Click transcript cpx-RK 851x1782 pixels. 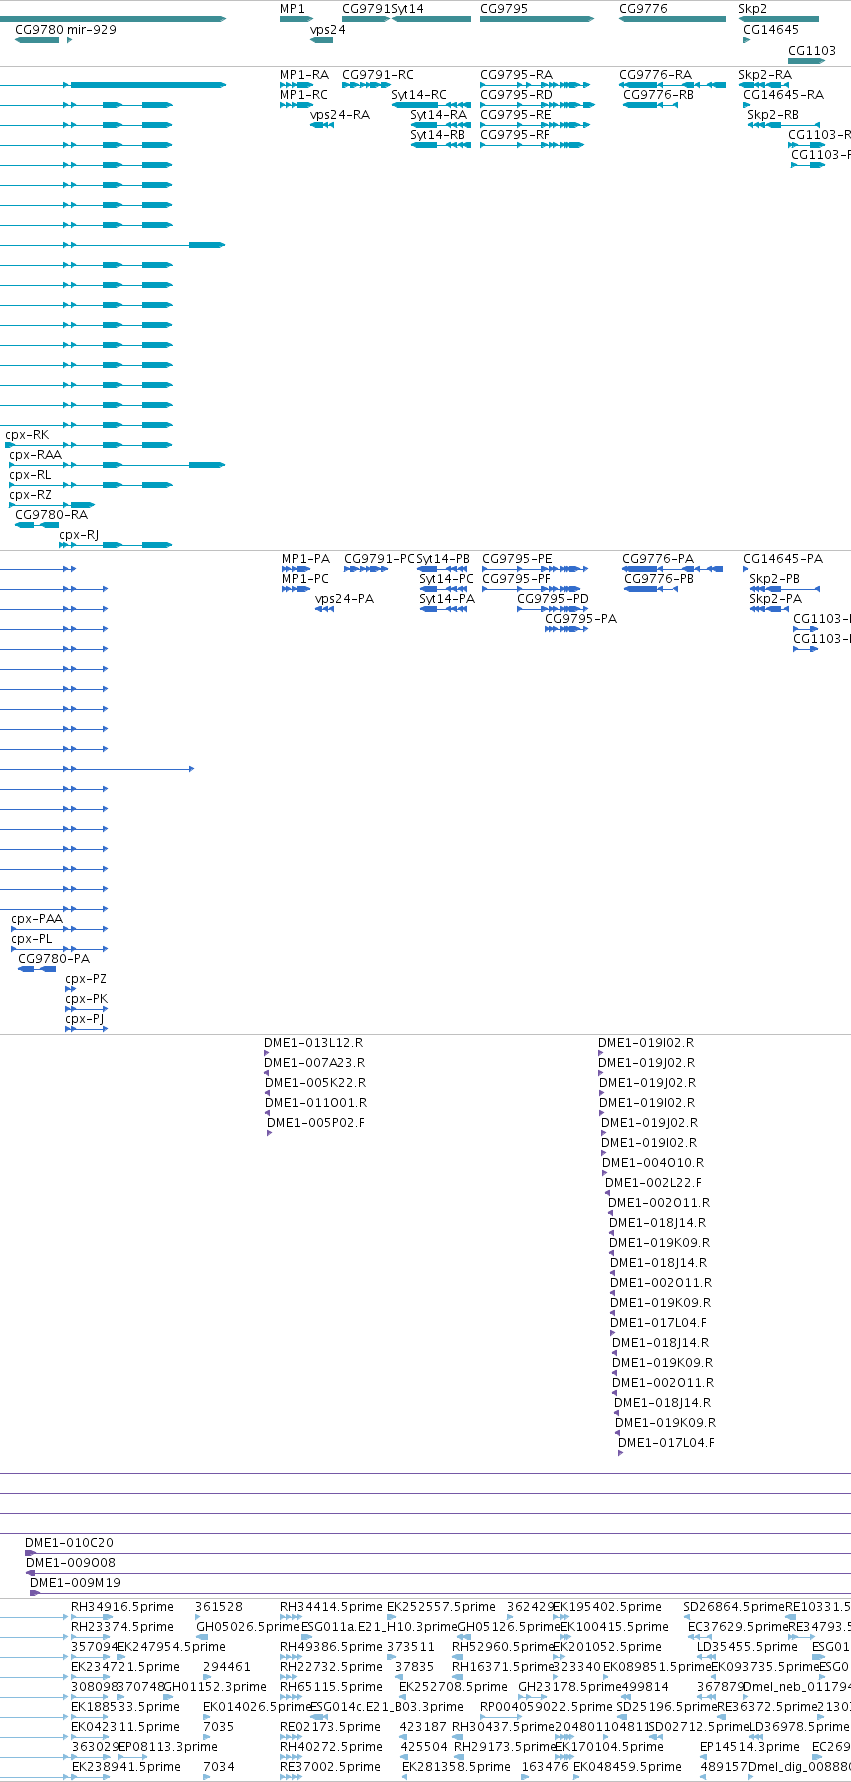pyautogui.click(x=27, y=435)
